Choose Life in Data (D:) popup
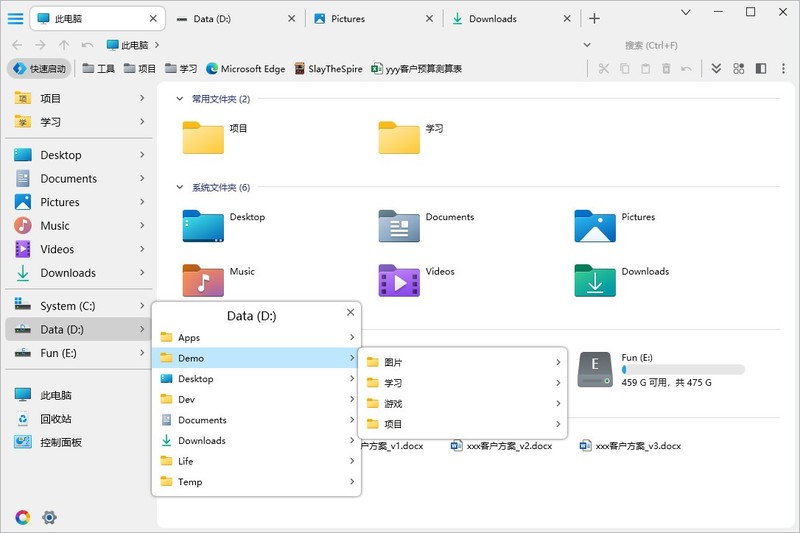Image resolution: width=800 pixels, height=533 pixels. point(257,461)
